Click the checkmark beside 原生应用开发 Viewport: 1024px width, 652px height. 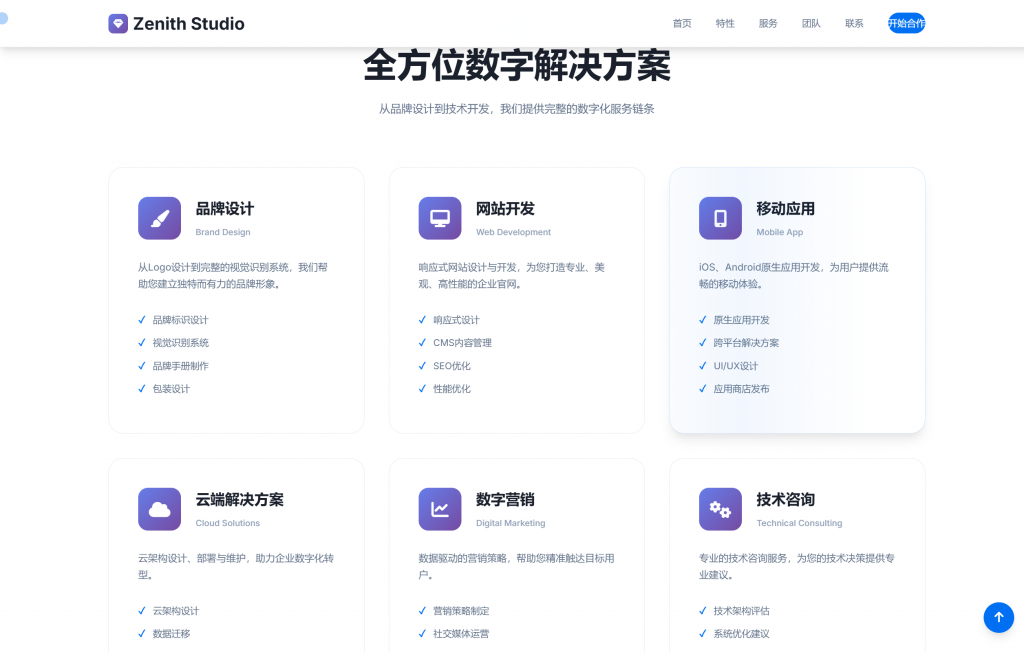(702, 319)
